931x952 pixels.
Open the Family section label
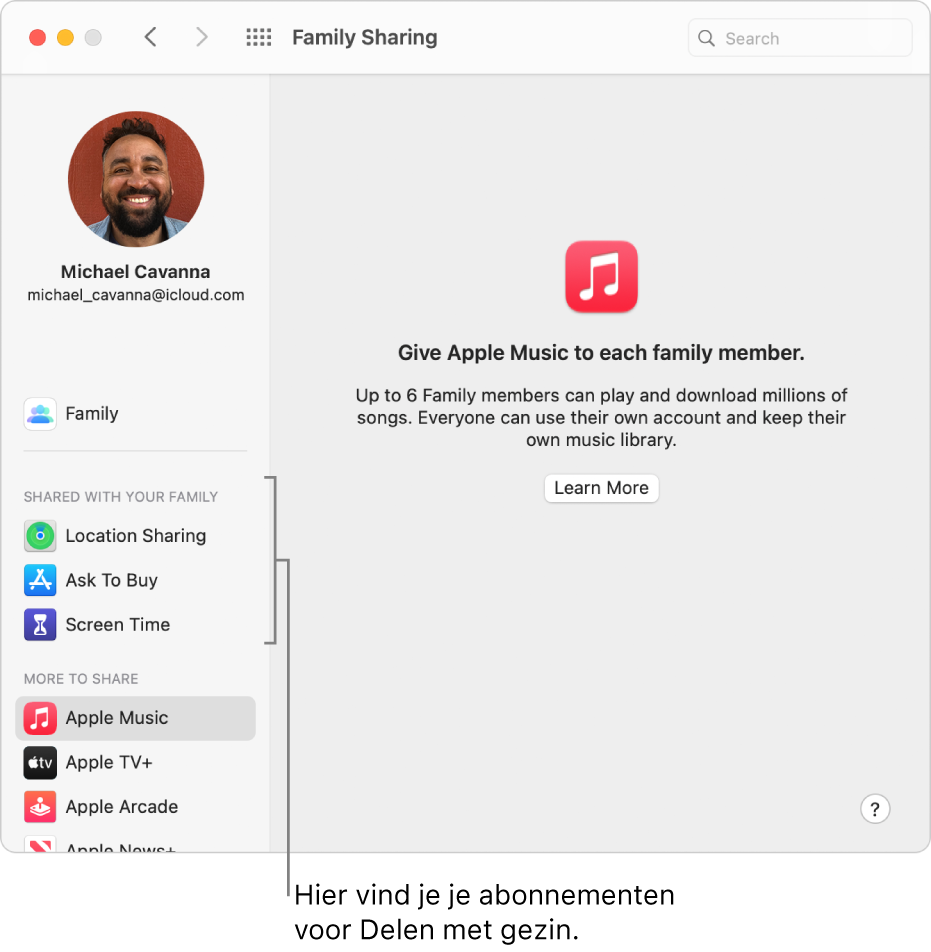pos(92,413)
